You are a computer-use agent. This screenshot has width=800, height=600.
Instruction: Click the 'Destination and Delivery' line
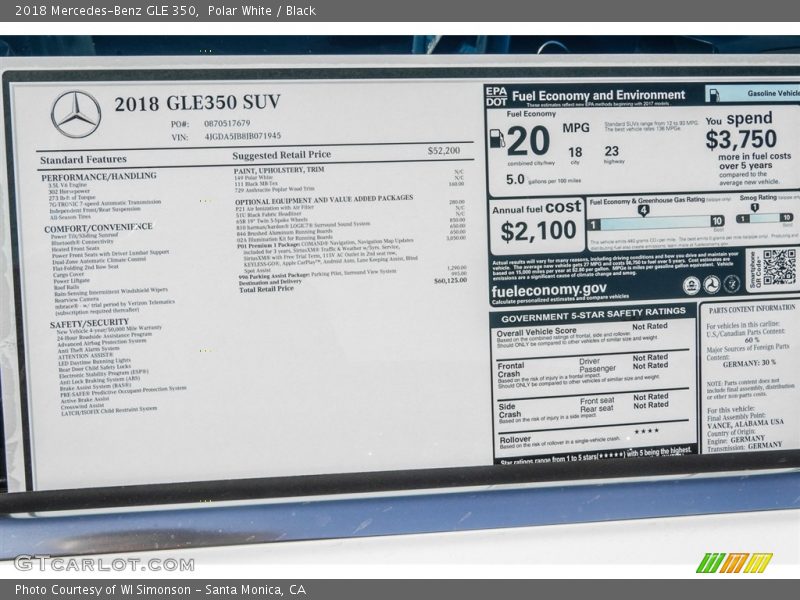click(270, 282)
